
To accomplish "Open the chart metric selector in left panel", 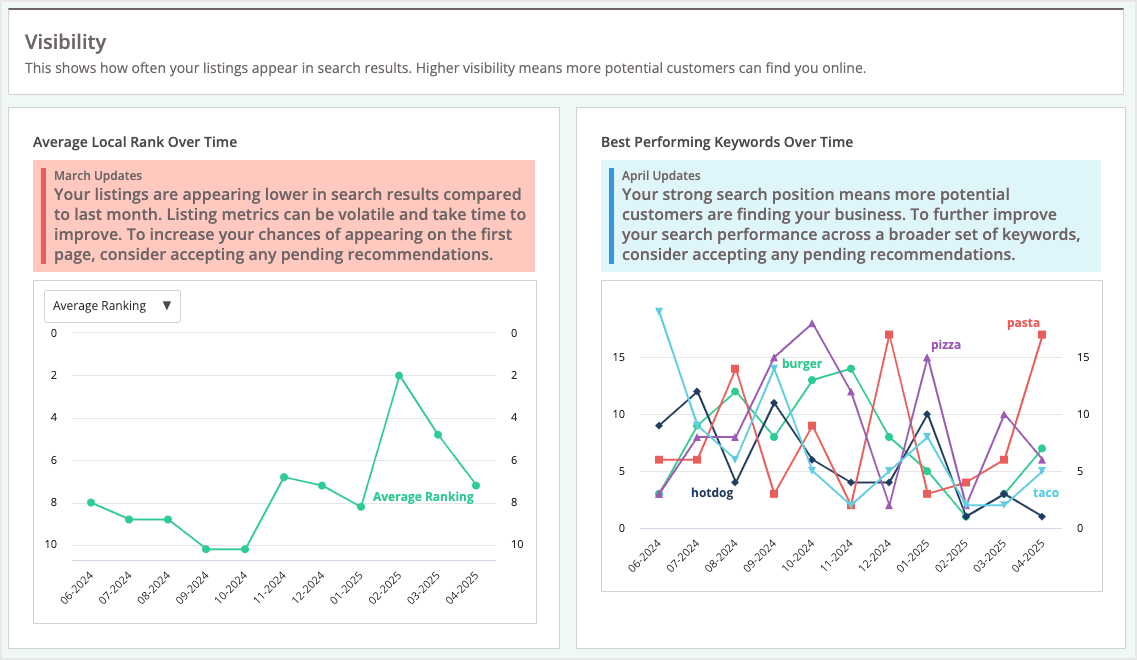I will 112,306.
